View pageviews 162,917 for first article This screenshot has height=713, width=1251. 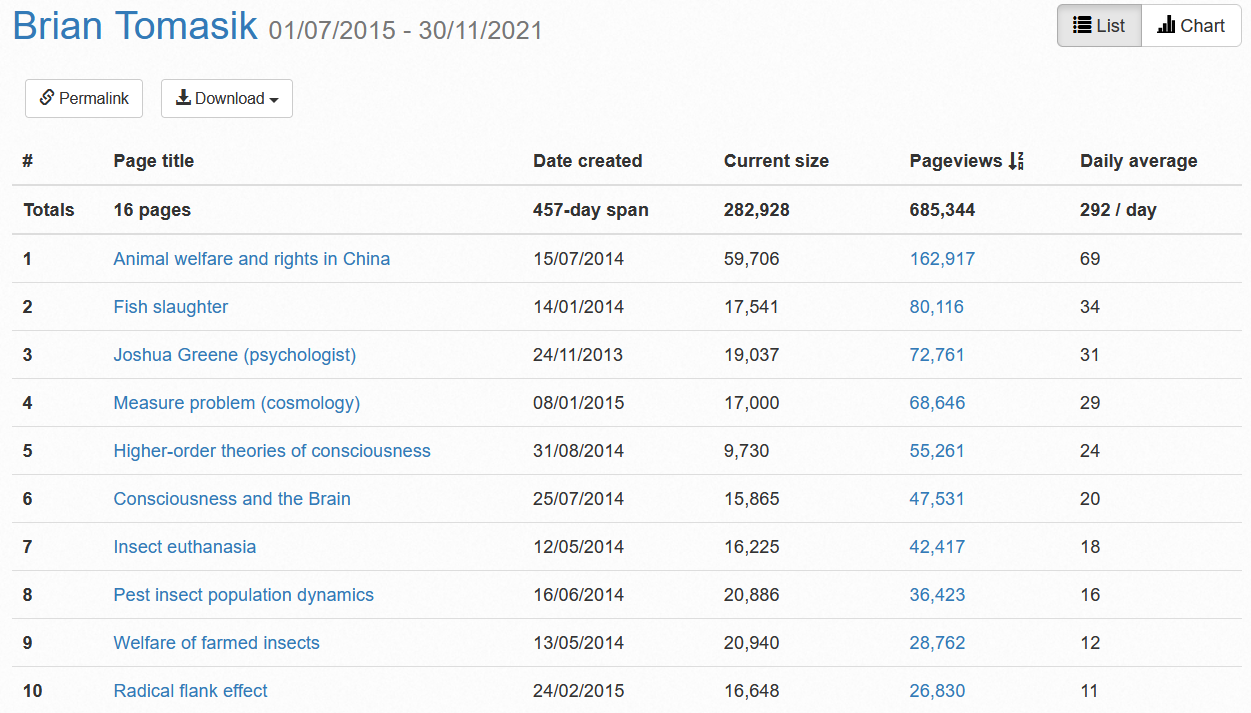coord(942,259)
